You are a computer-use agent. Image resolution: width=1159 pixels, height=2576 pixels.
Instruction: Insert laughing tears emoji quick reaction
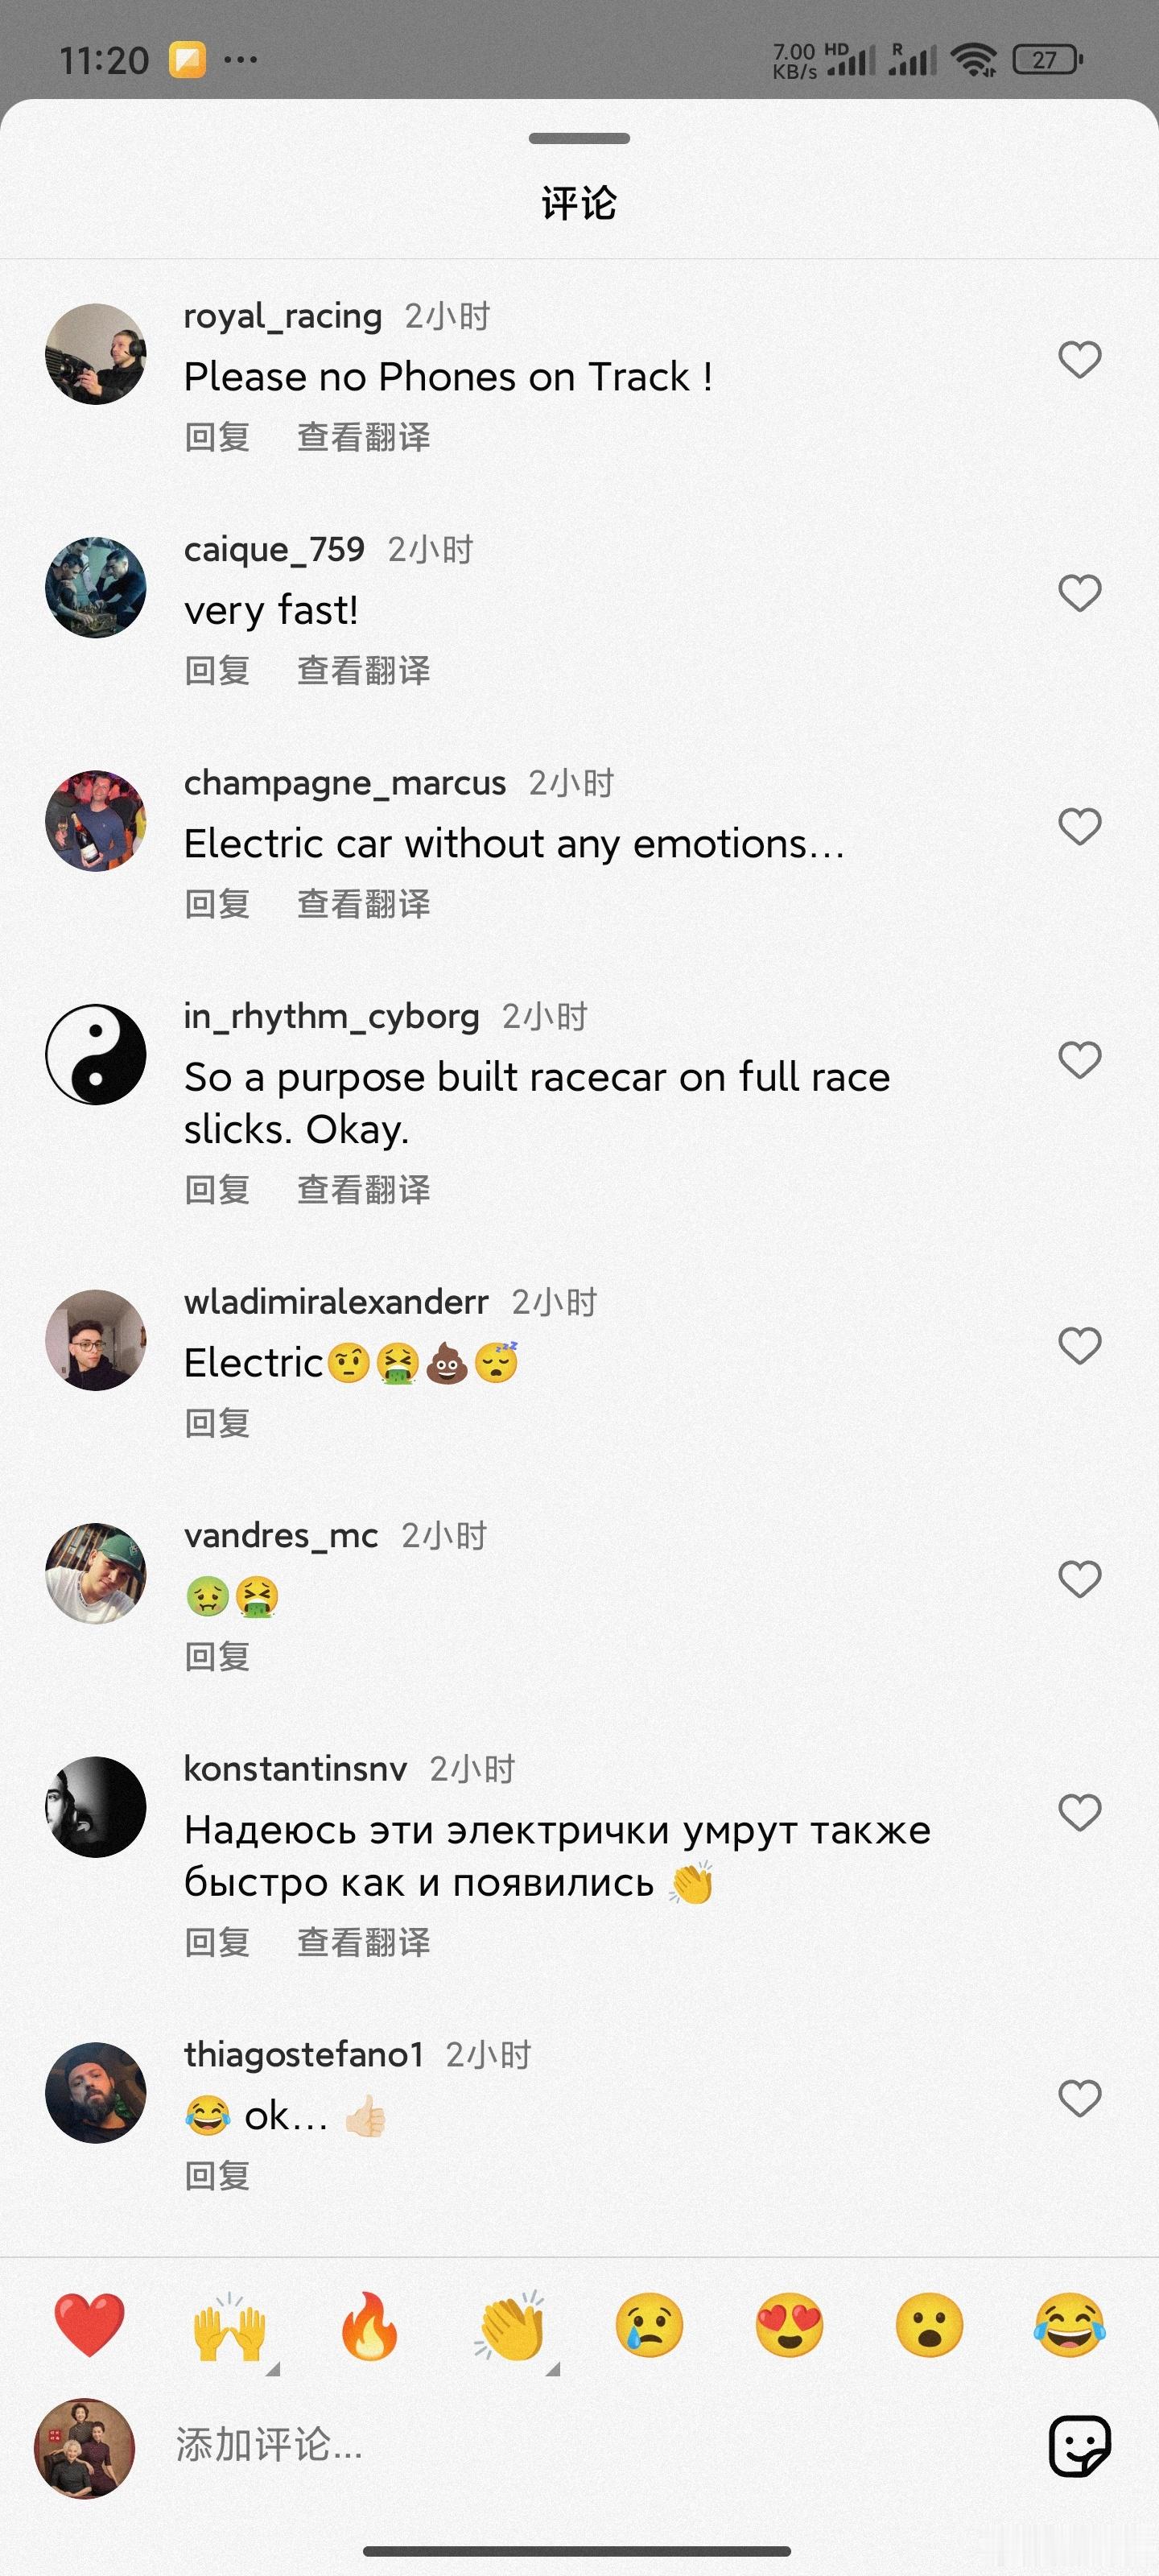[x=1069, y=2326]
